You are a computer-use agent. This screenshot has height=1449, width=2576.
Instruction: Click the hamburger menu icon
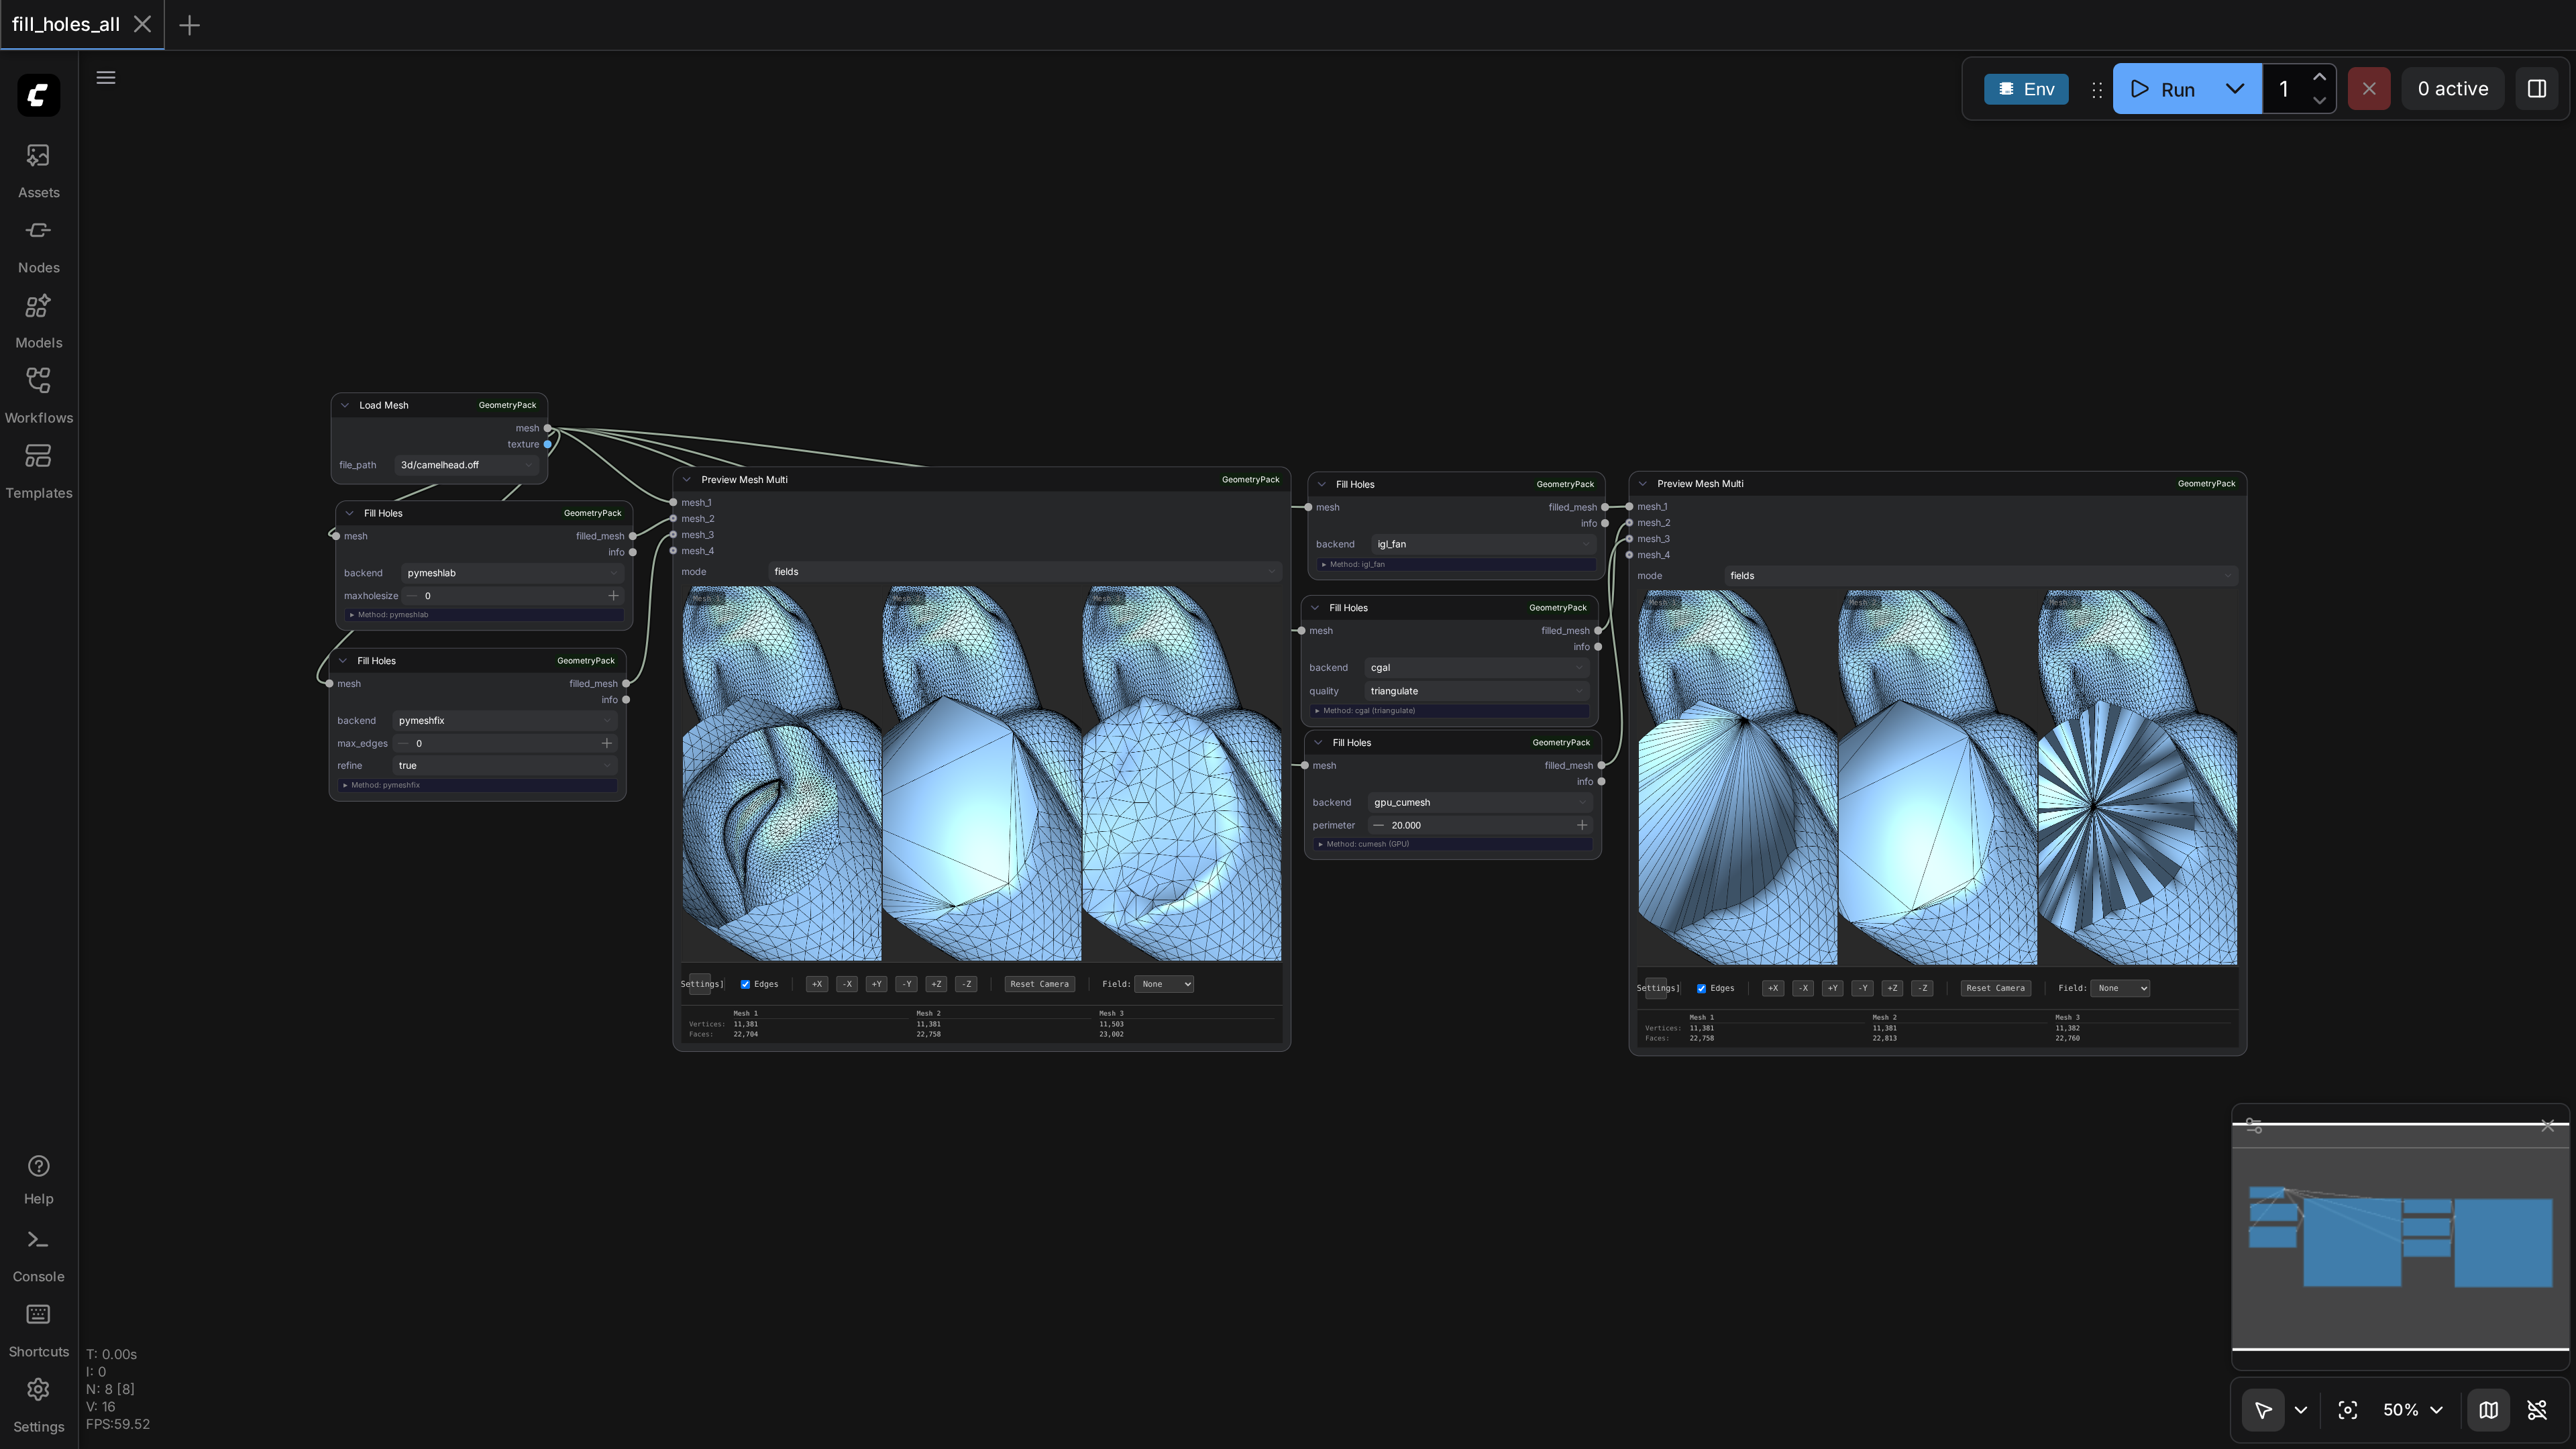tap(106, 78)
